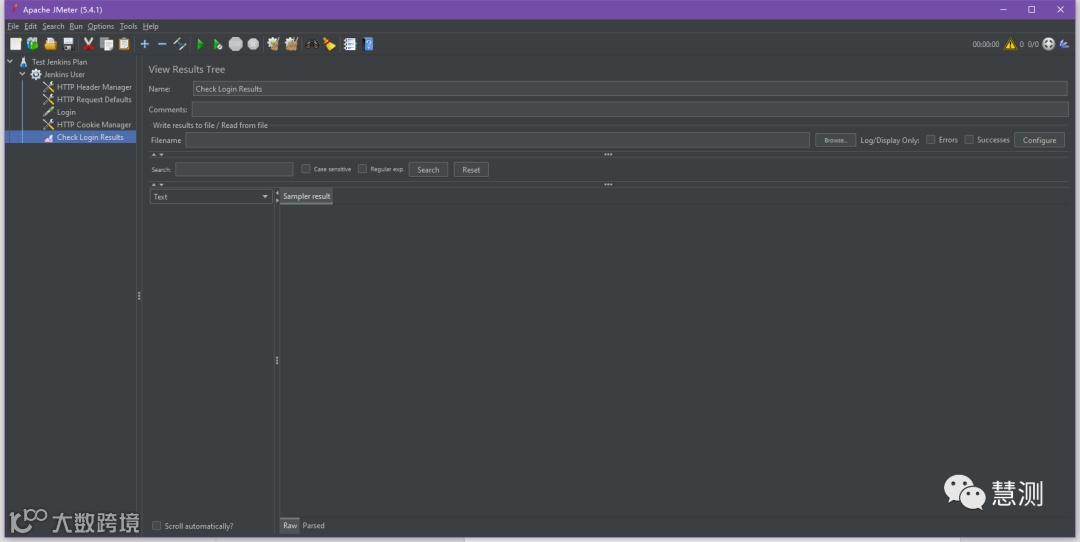Image resolution: width=1080 pixels, height=542 pixels.
Task: Open the Help menu
Action: [150, 26]
